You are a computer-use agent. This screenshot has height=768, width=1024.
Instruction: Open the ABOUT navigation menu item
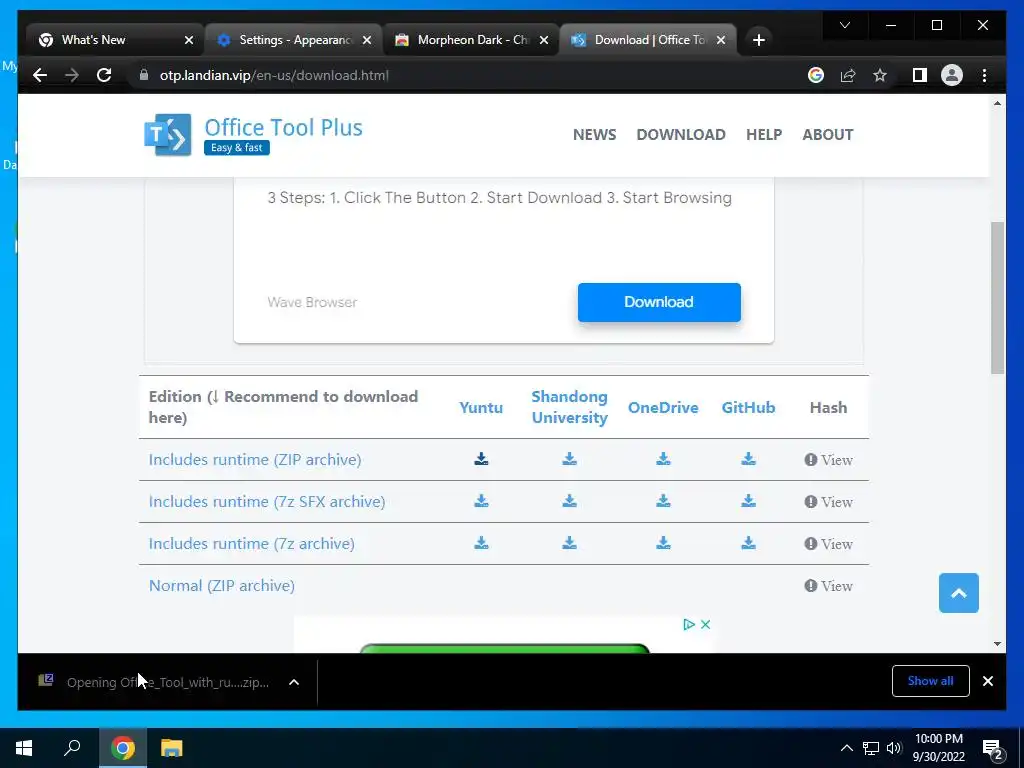[827, 135]
